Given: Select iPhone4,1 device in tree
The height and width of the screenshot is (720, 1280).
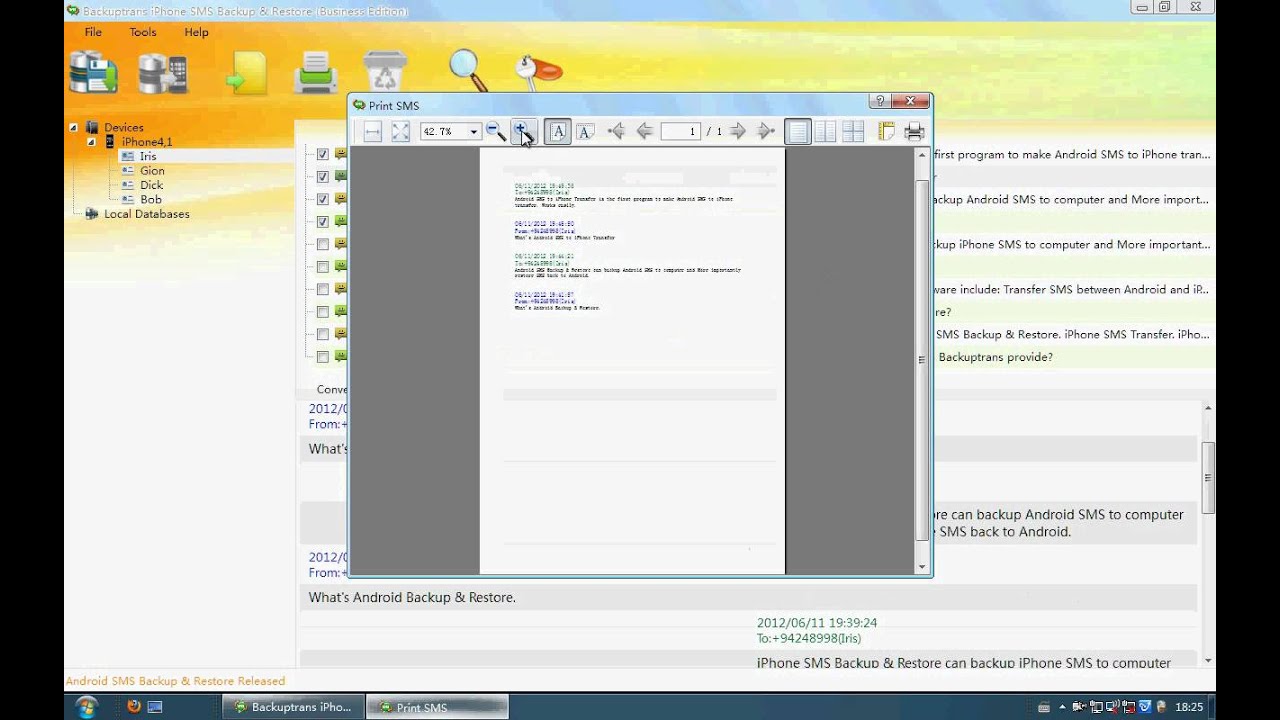Looking at the screenshot, I should [x=146, y=142].
